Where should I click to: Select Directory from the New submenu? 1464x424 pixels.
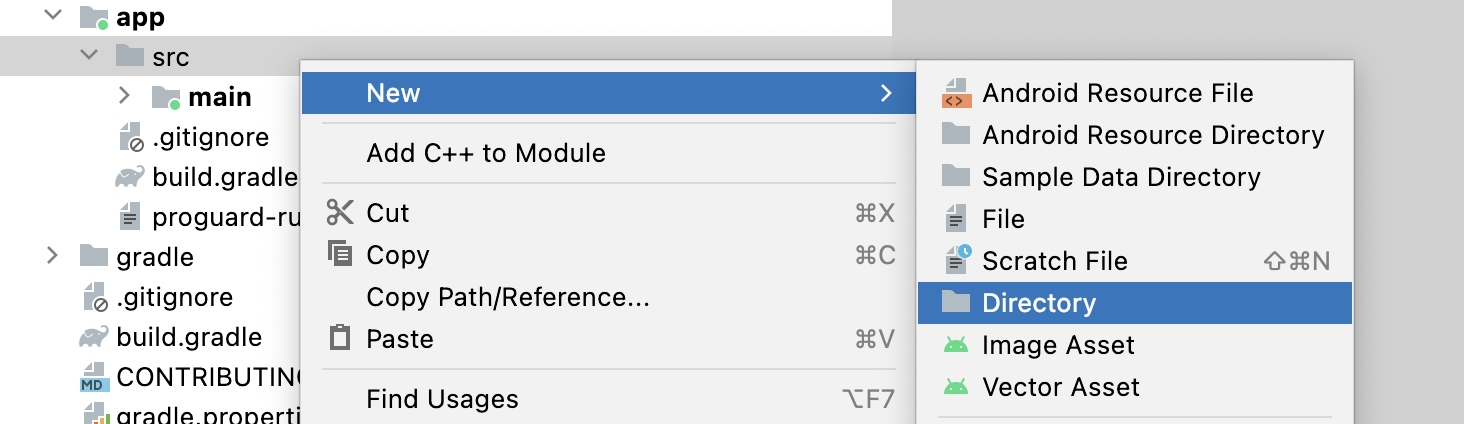pyautogui.click(x=1039, y=303)
